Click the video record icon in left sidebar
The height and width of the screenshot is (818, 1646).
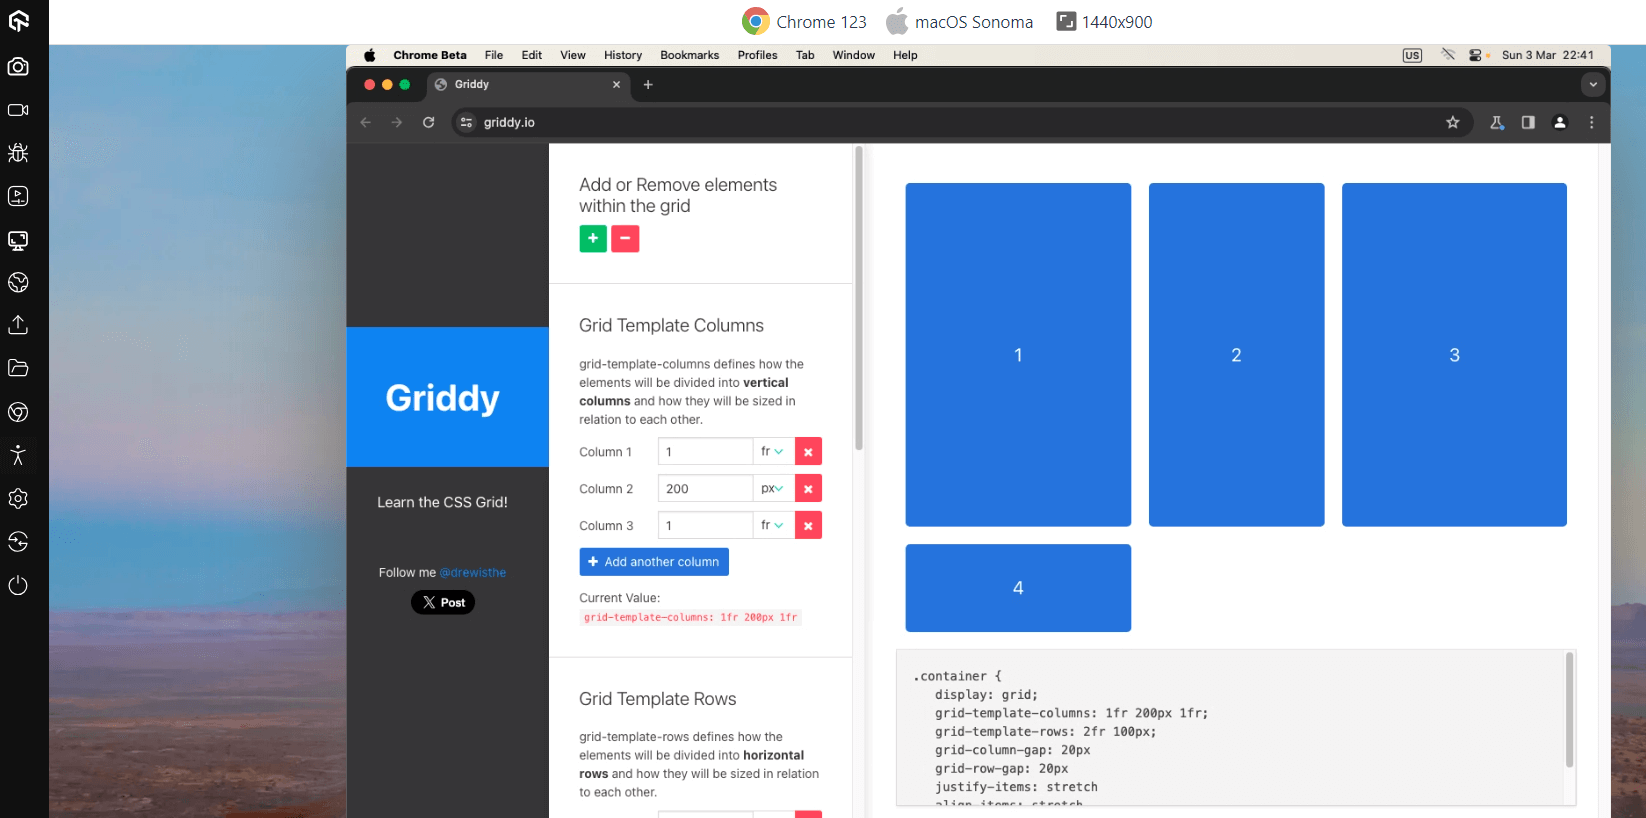pos(18,110)
